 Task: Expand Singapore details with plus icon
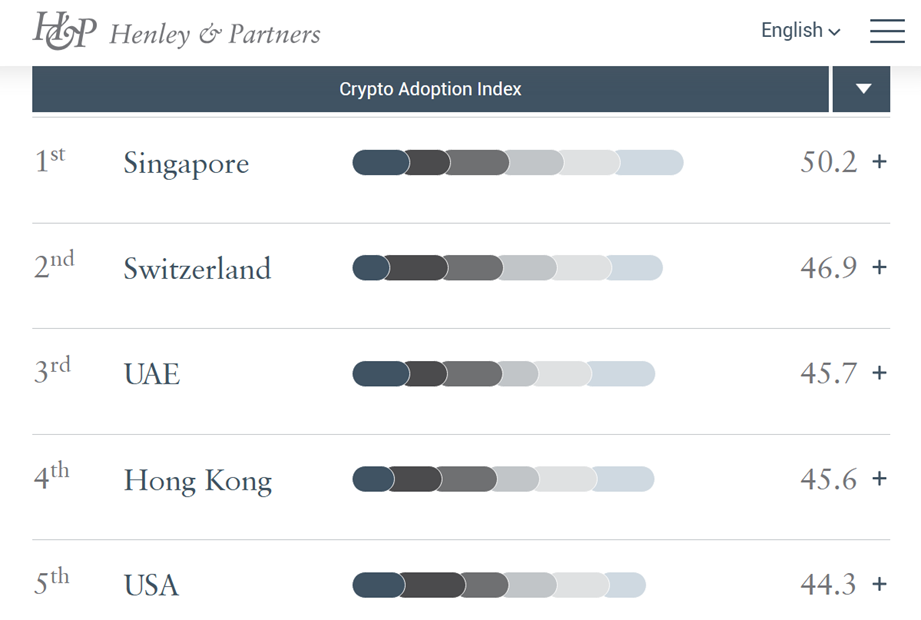point(879,161)
